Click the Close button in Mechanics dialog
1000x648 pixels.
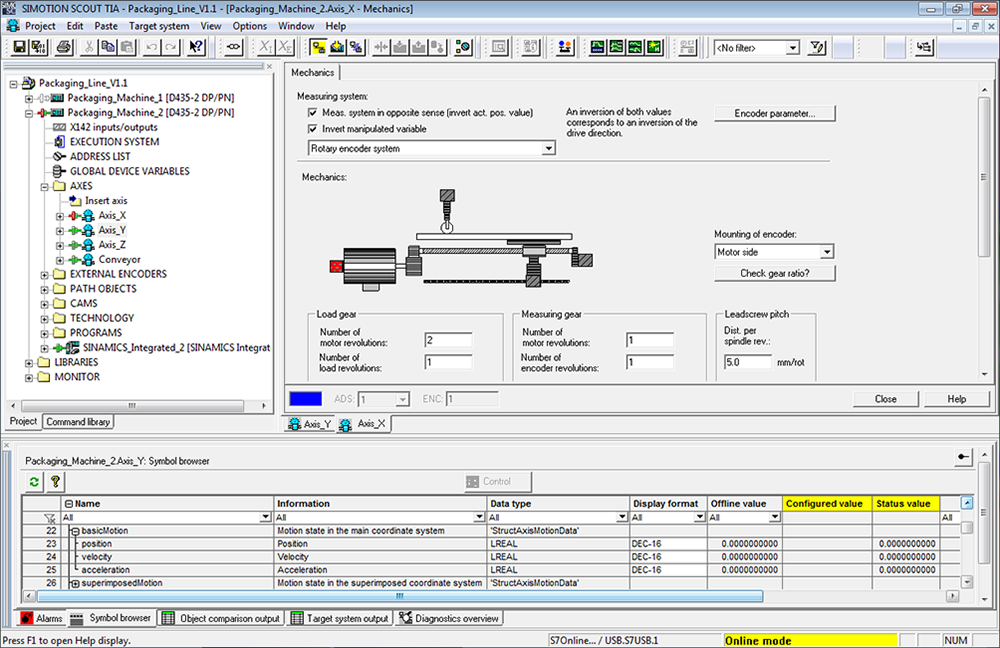(x=885, y=399)
